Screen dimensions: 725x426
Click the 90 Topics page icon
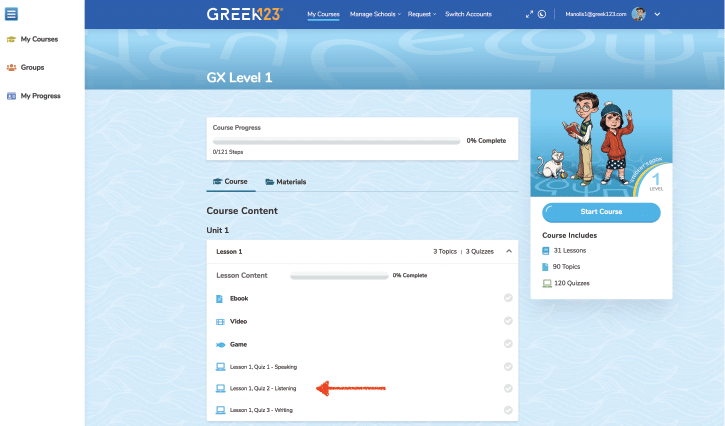tap(545, 267)
